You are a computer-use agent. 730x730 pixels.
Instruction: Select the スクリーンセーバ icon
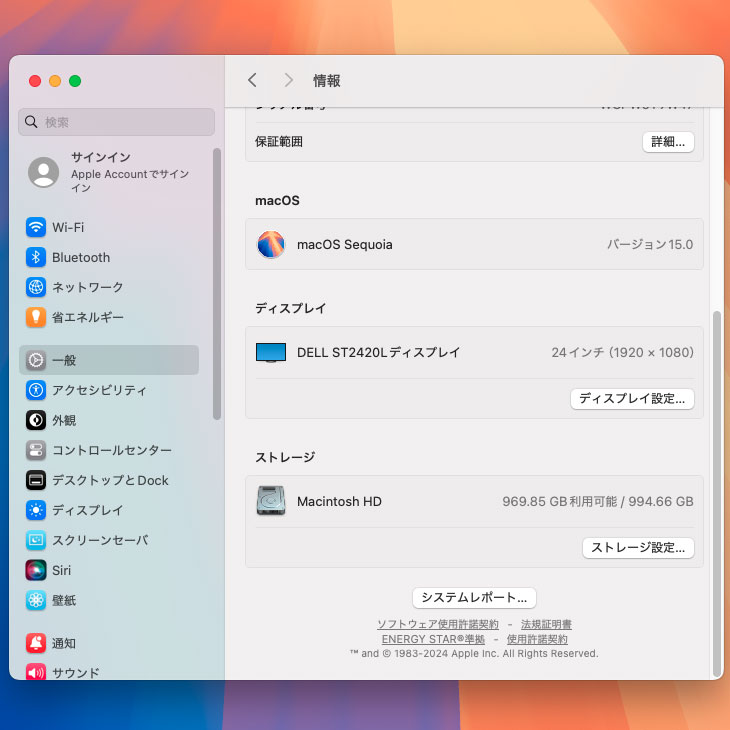36,540
